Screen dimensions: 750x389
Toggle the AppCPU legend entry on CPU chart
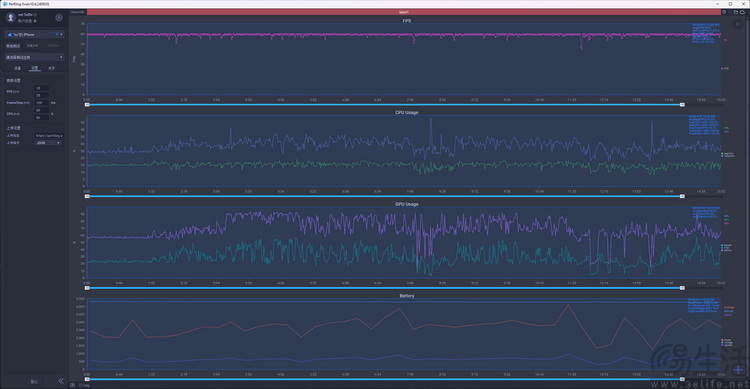point(727,154)
